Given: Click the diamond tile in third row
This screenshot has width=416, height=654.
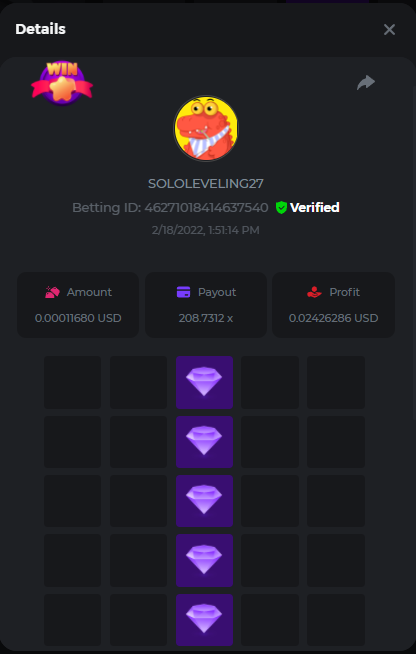Looking at the screenshot, I should click(204, 501).
